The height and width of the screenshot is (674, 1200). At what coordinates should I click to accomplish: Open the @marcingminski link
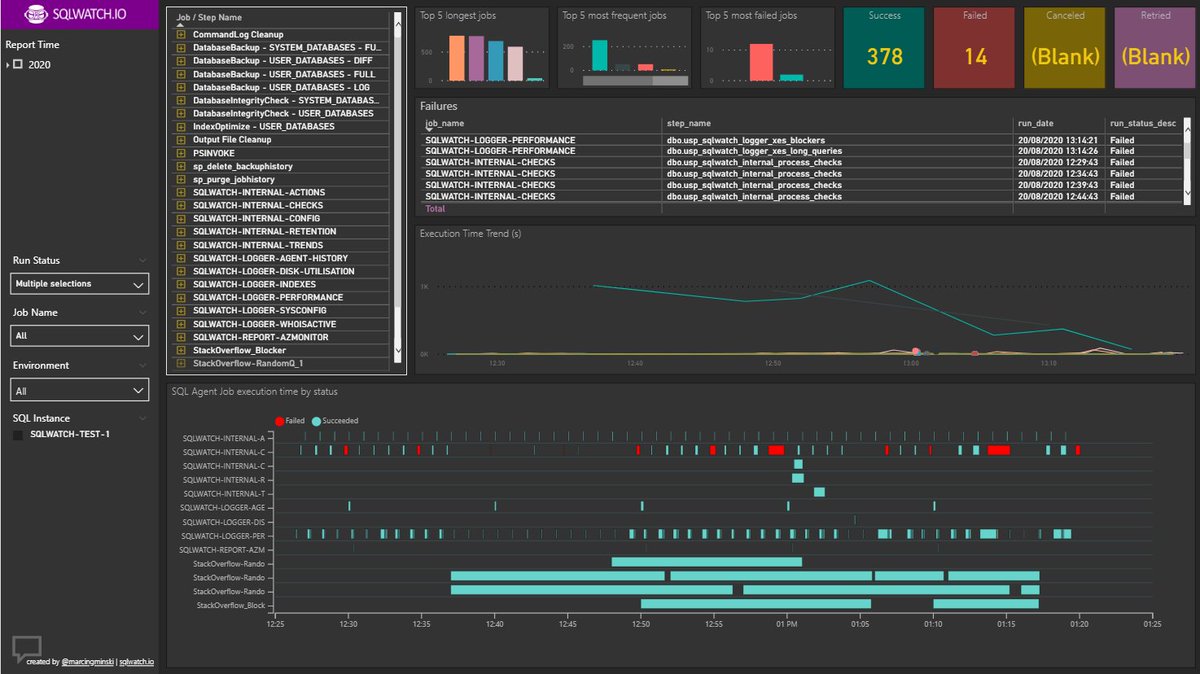[x=89, y=662]
